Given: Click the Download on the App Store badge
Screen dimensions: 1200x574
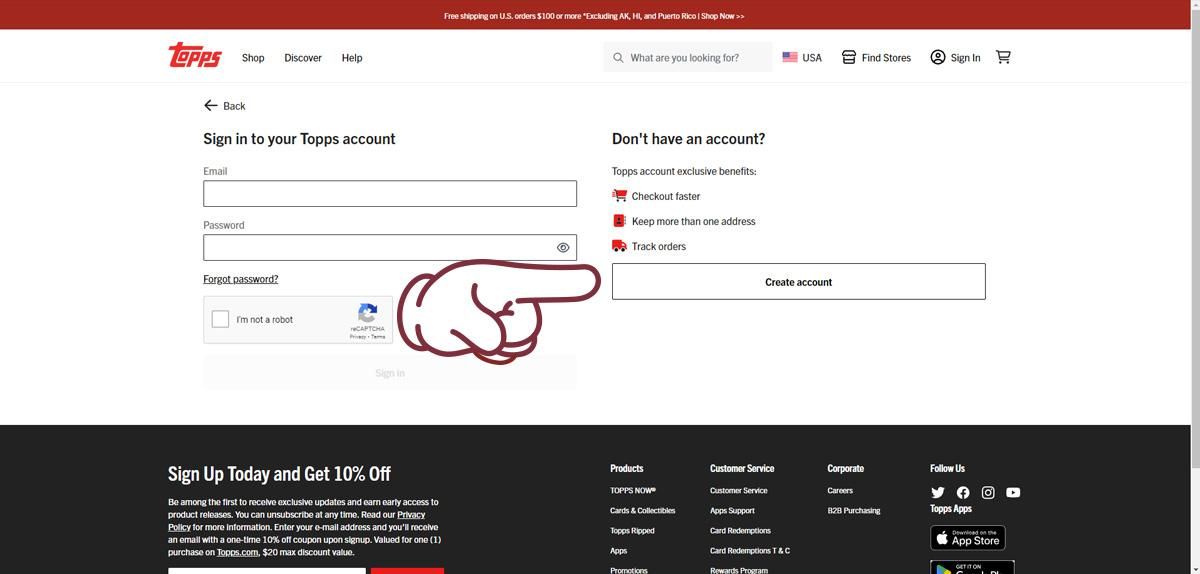Looking at the screenshot, I should pyautogui.click(x=968, y=537).
